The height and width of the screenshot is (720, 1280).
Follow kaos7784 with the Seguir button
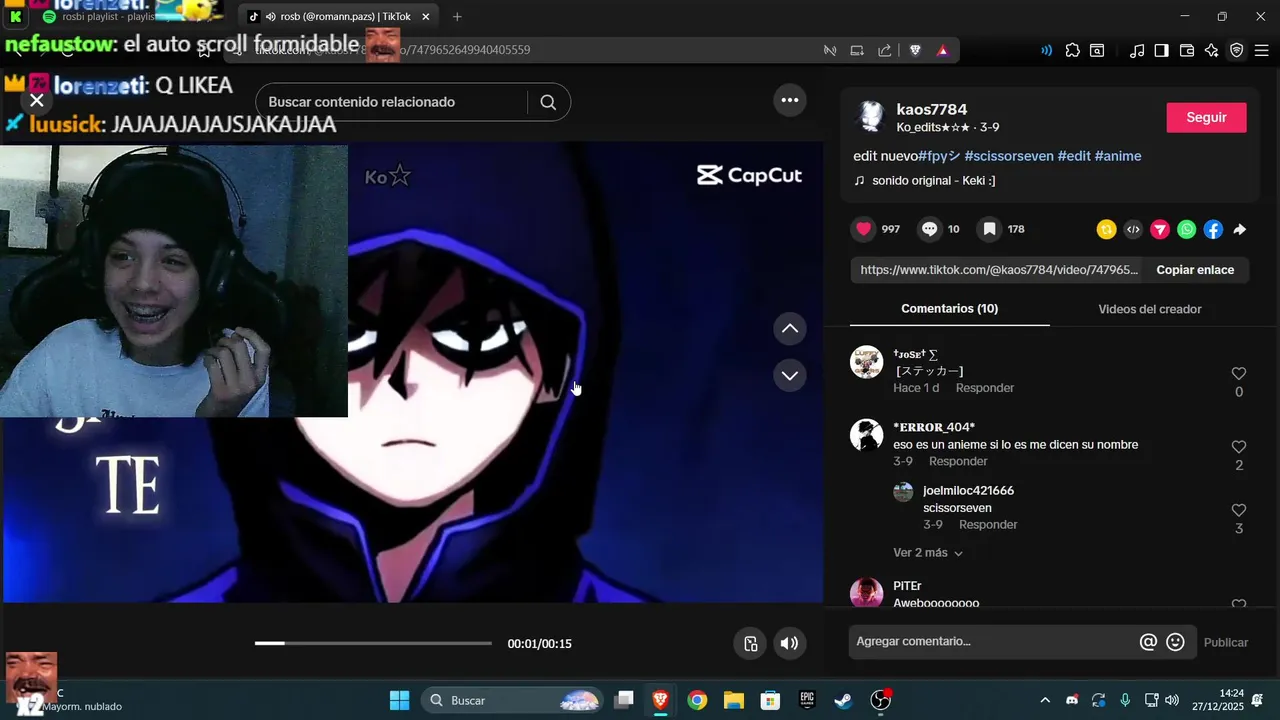[1206, 117]
